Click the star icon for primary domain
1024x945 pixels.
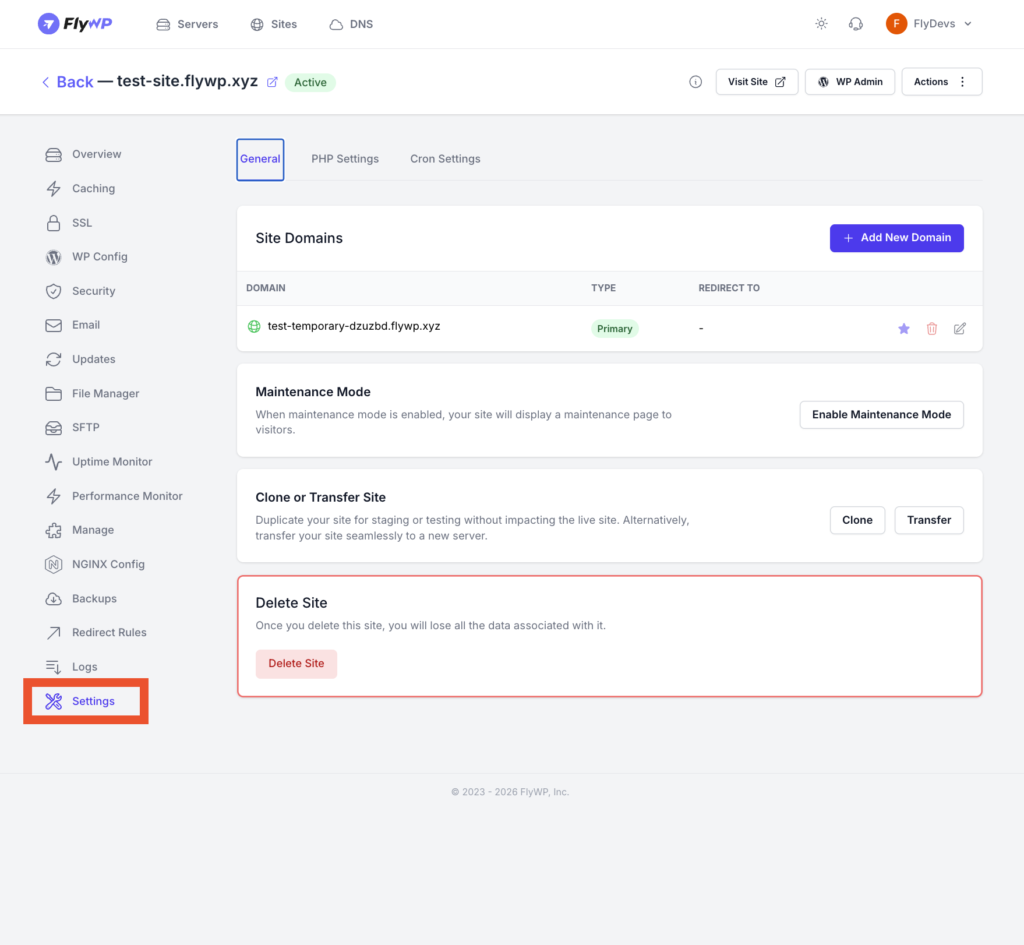point(904,329)
